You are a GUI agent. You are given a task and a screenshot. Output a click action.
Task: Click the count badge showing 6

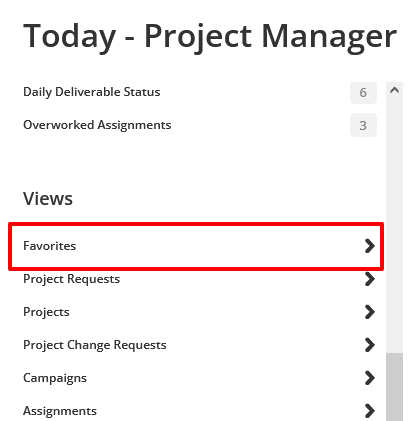(x=363, y=92)
